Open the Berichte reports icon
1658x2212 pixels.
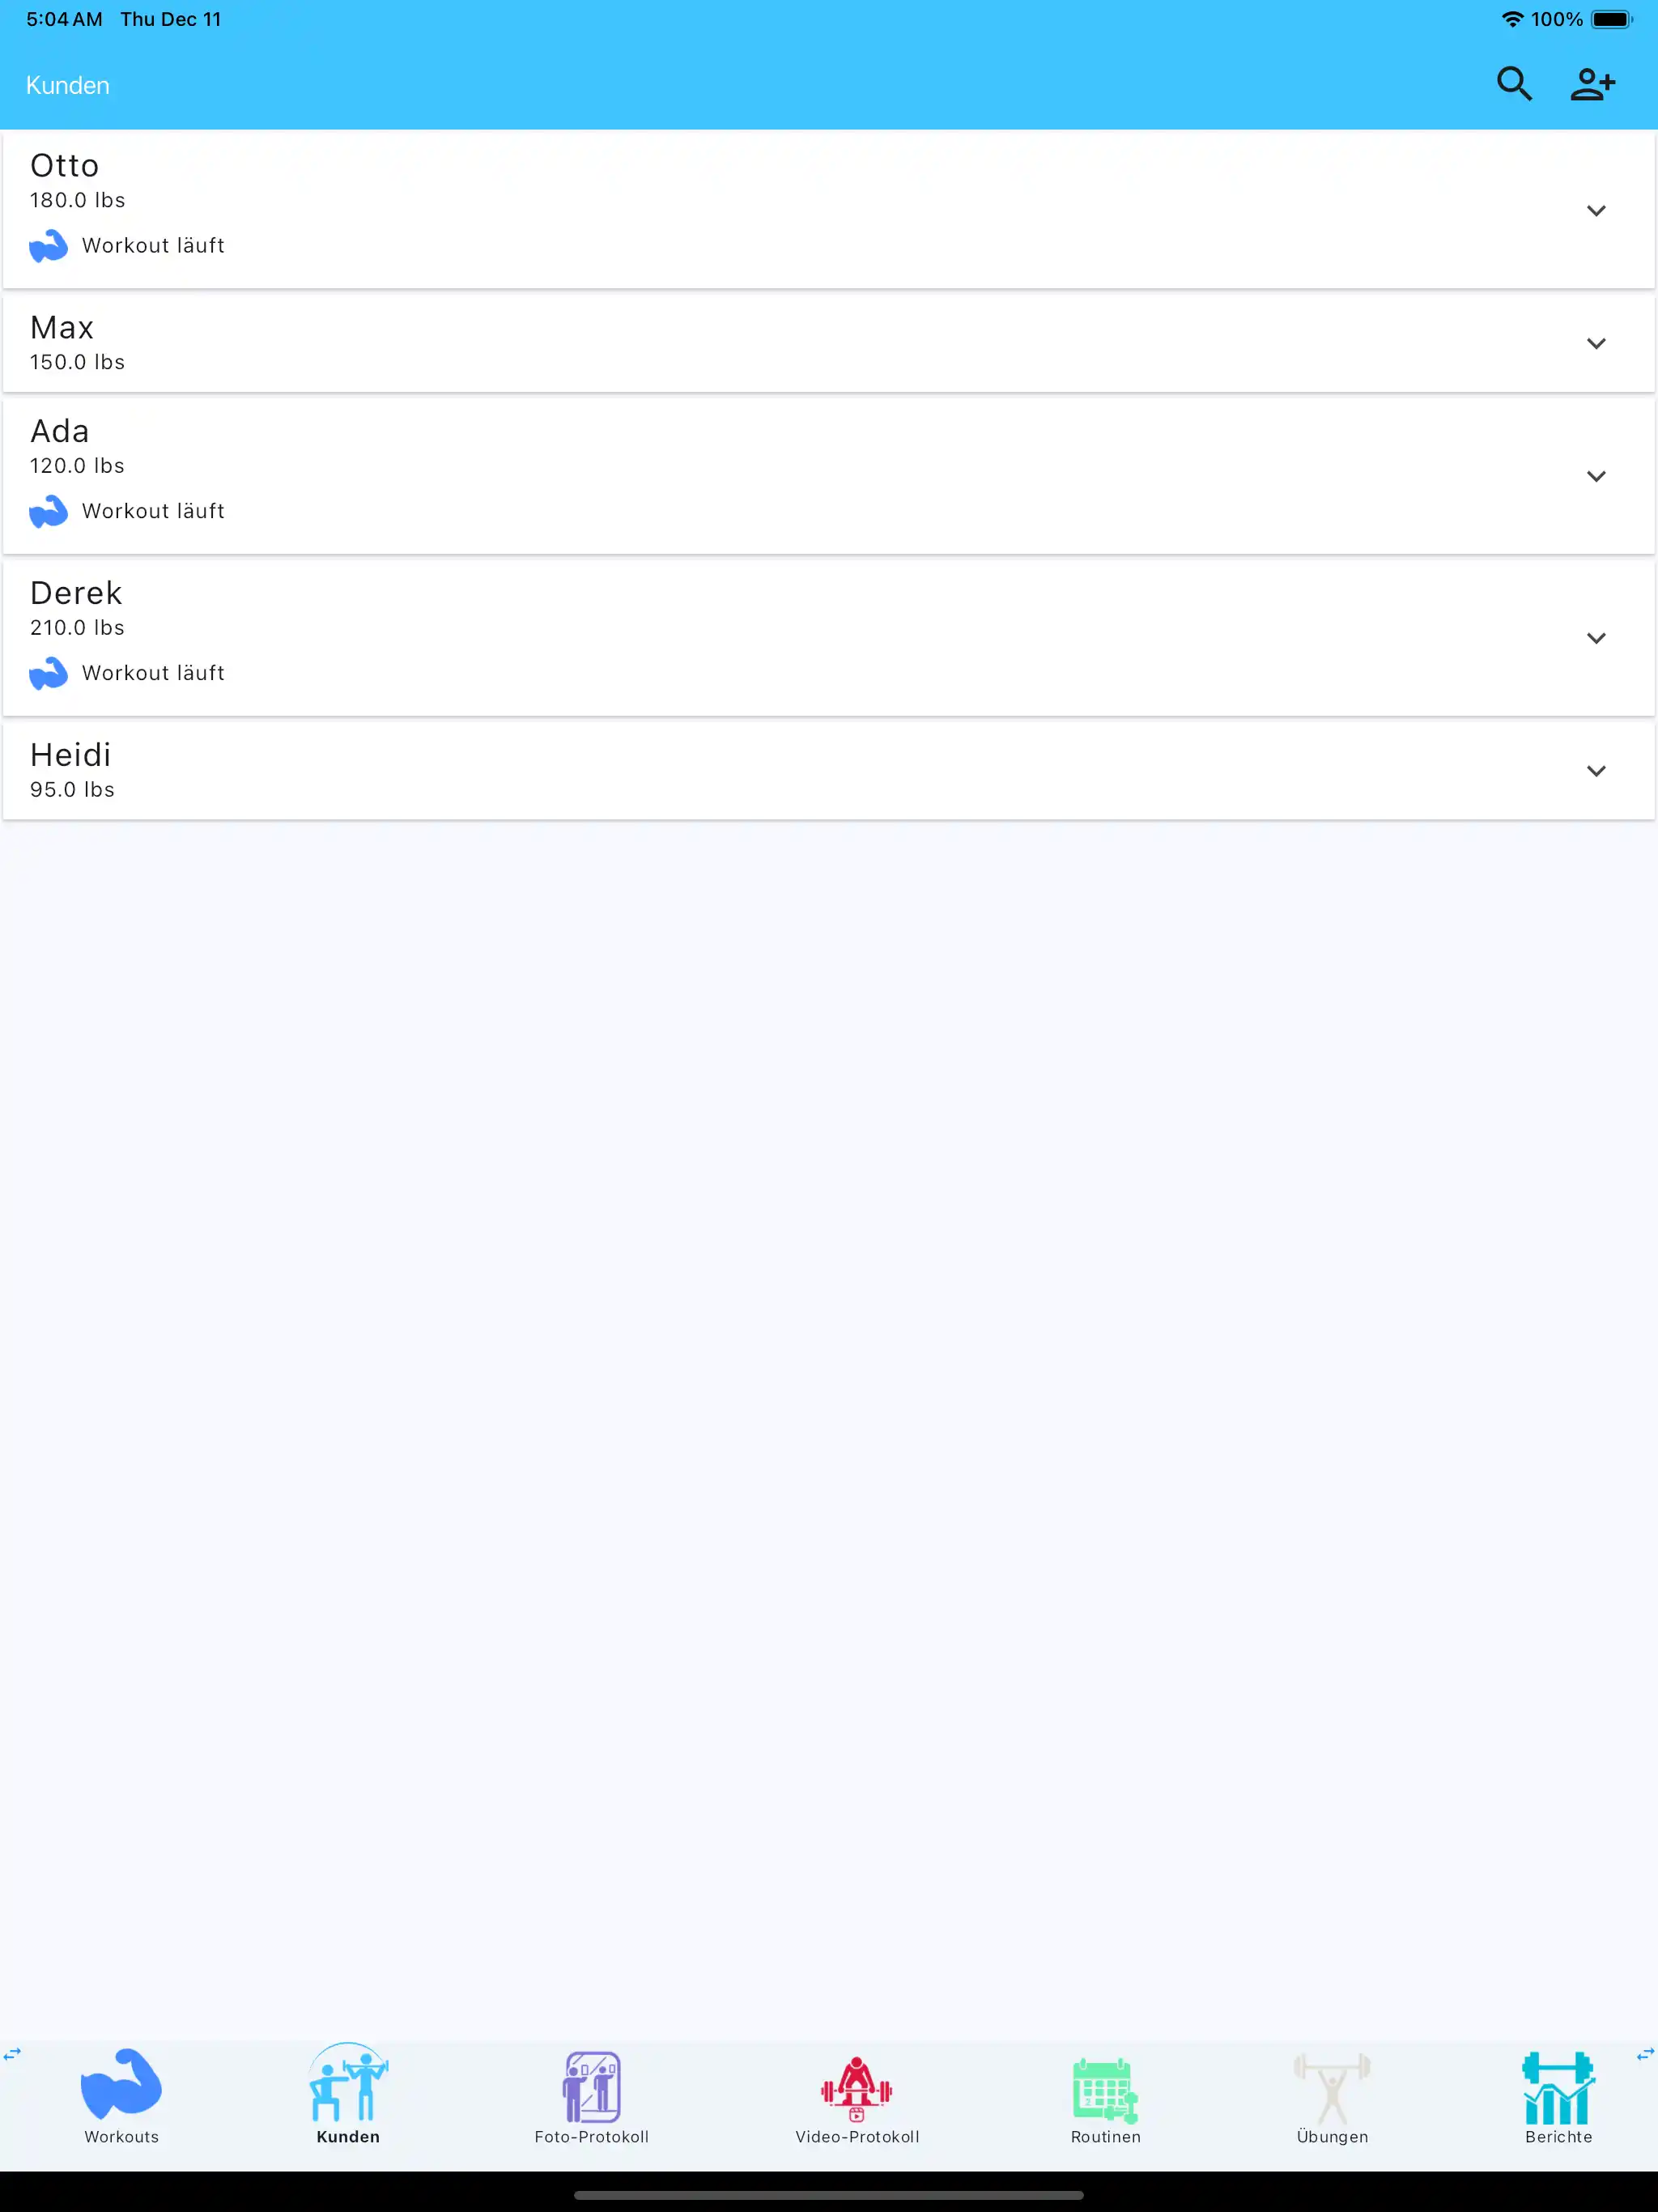(x=1559, y=2090)
